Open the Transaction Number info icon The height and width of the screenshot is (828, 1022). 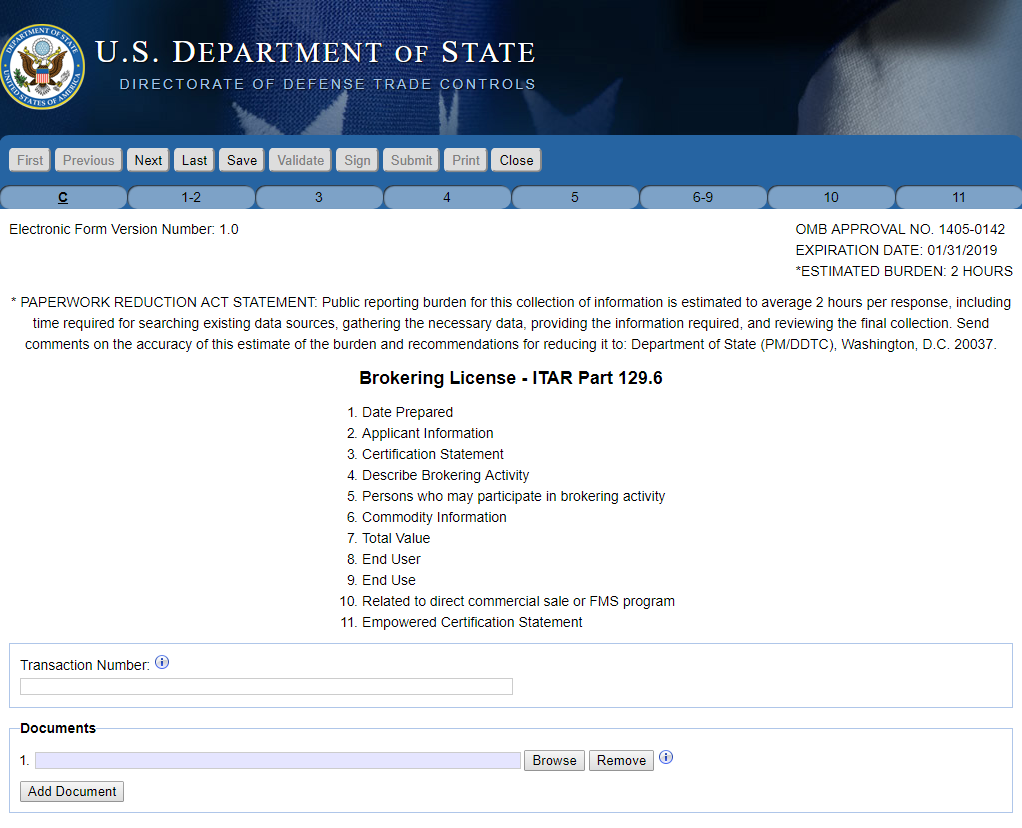coord(162,662)
